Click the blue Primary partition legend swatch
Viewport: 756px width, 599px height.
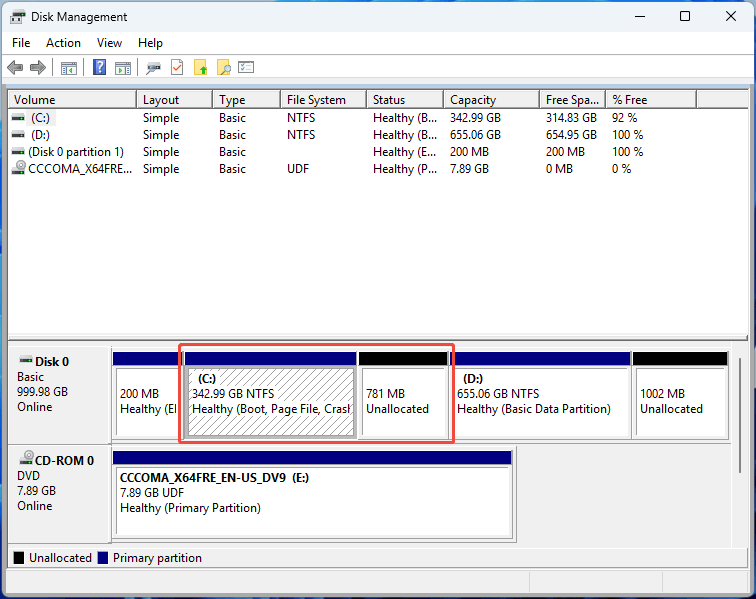click(x=103, y=558)
